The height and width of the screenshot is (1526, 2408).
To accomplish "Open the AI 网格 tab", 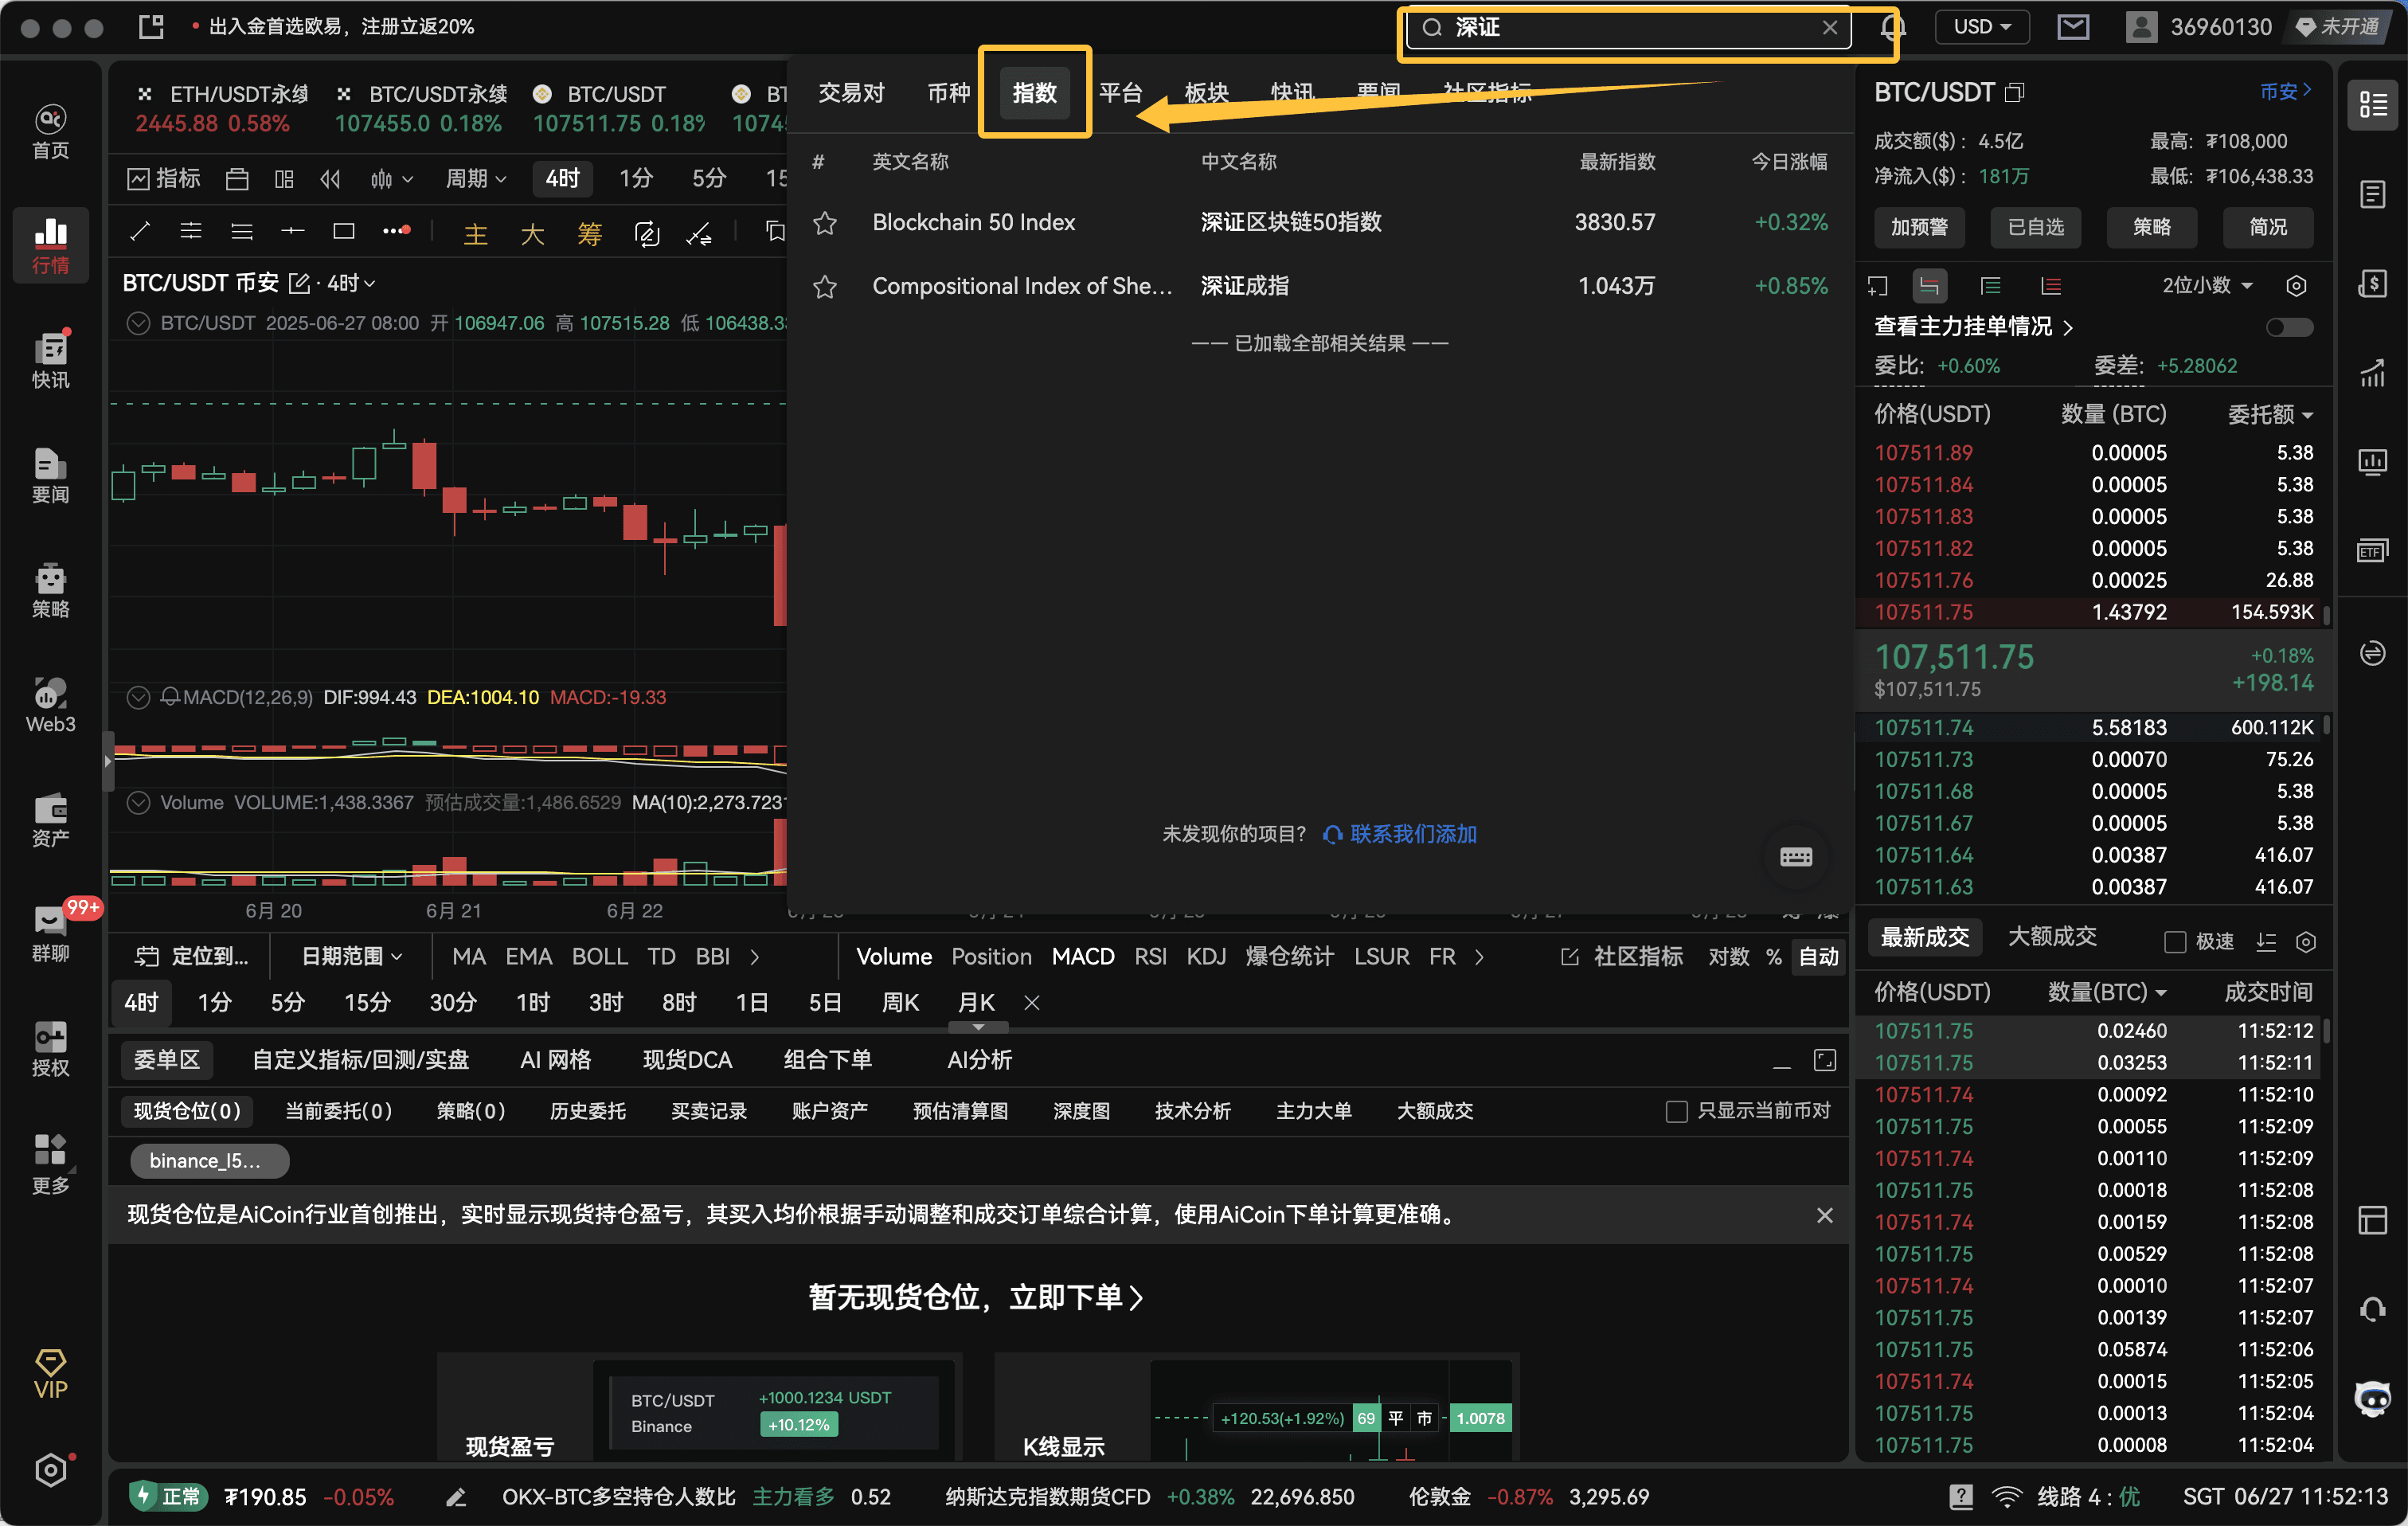I will pos(555,1060).
